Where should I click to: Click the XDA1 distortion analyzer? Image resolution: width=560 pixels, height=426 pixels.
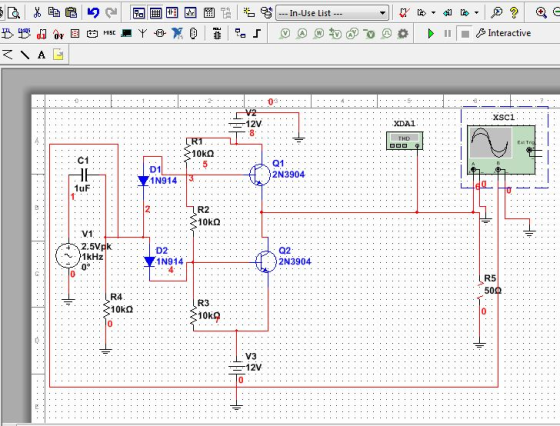pyautogui.click(x=404, y=140)
